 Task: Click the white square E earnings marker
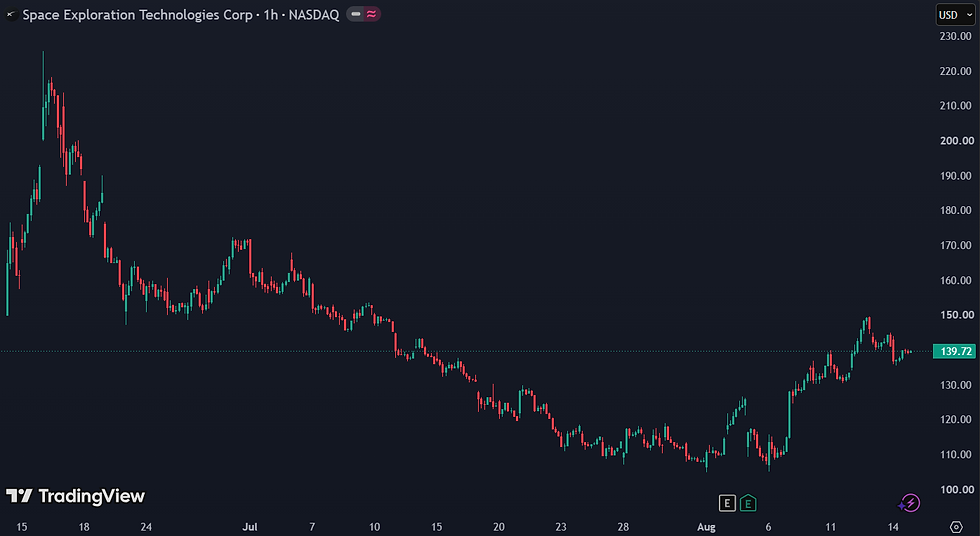tap(727, 503)
